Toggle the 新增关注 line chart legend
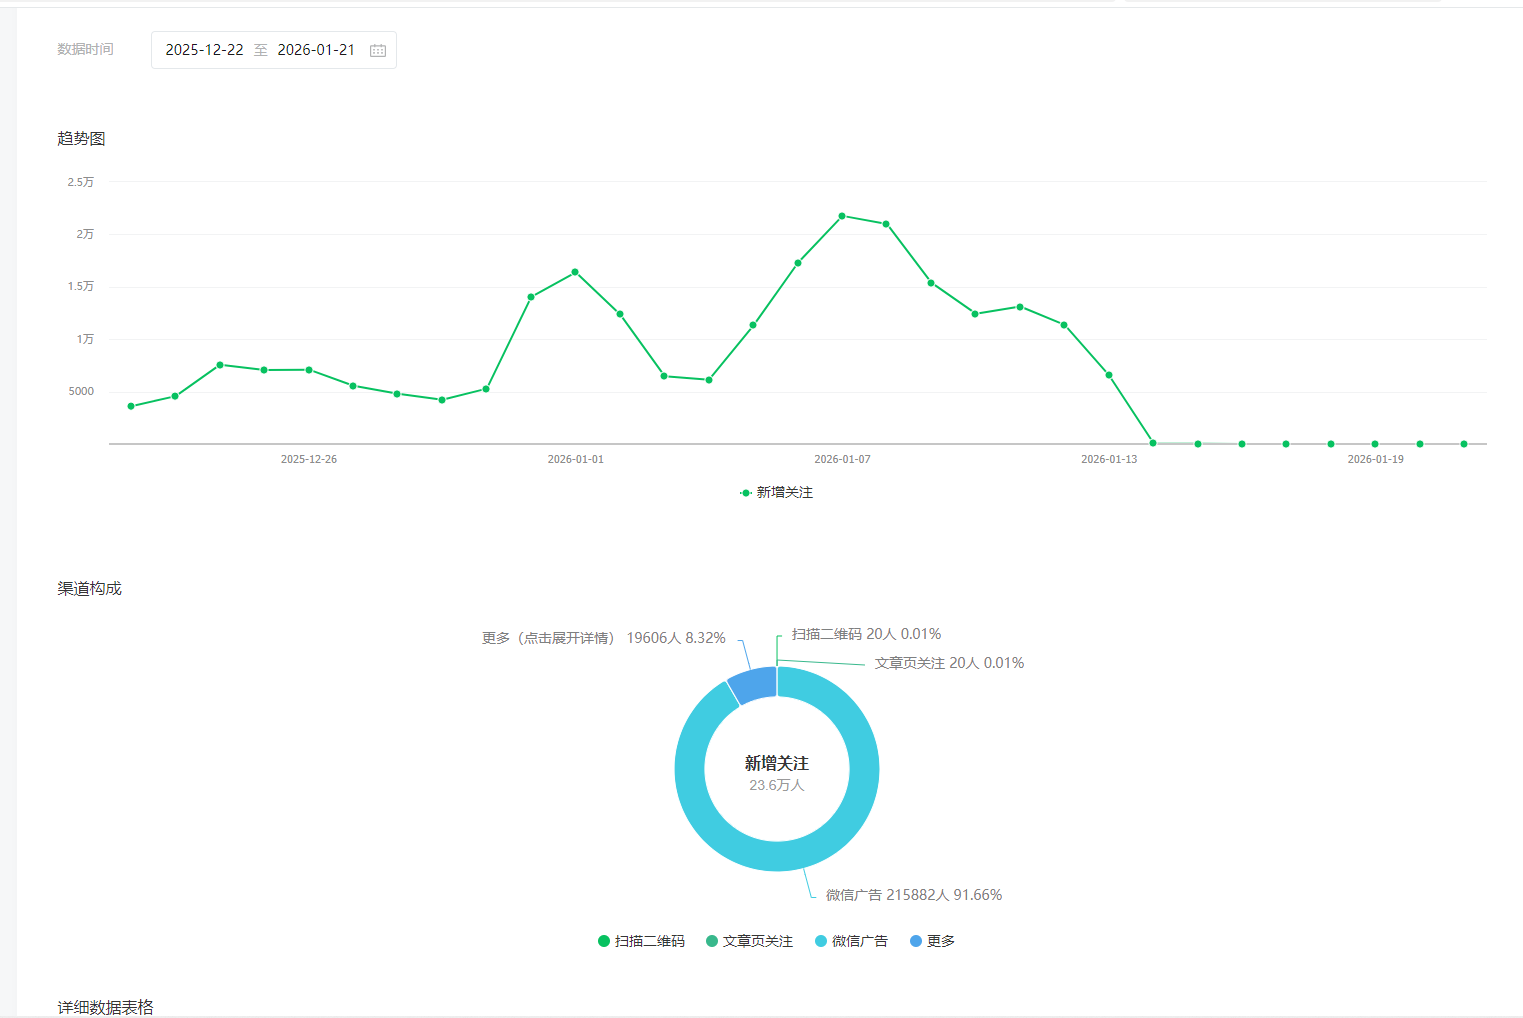Viewport: 1523px width, 1018px height. coord(776,492)
